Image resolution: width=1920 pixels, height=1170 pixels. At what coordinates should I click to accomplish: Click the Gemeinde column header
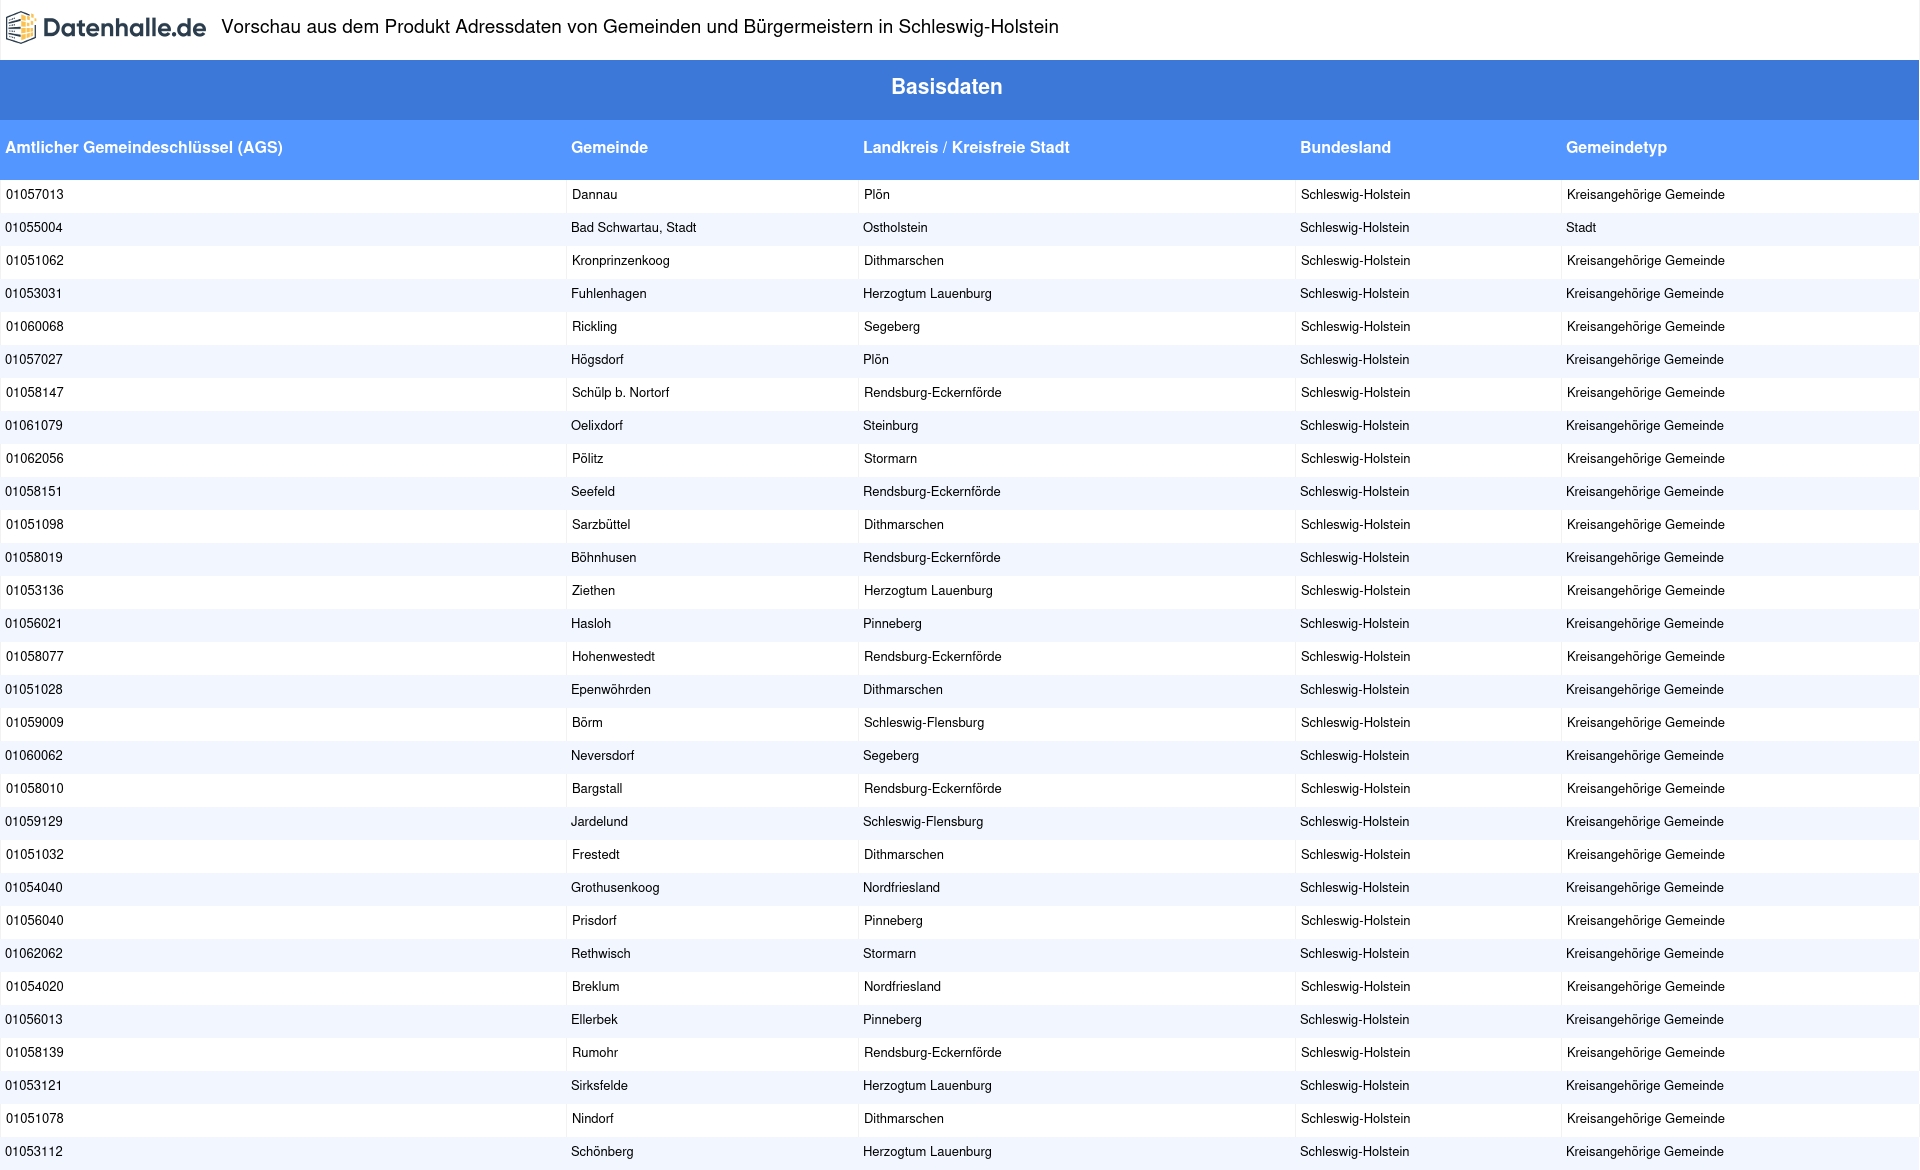coord(609,147)
